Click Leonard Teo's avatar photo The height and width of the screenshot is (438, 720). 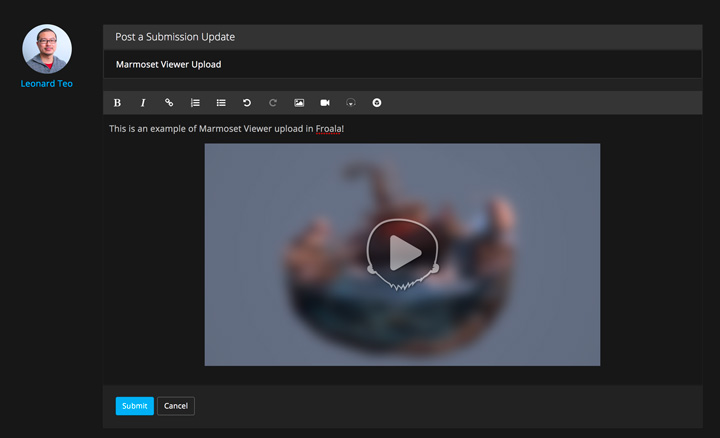47,49
